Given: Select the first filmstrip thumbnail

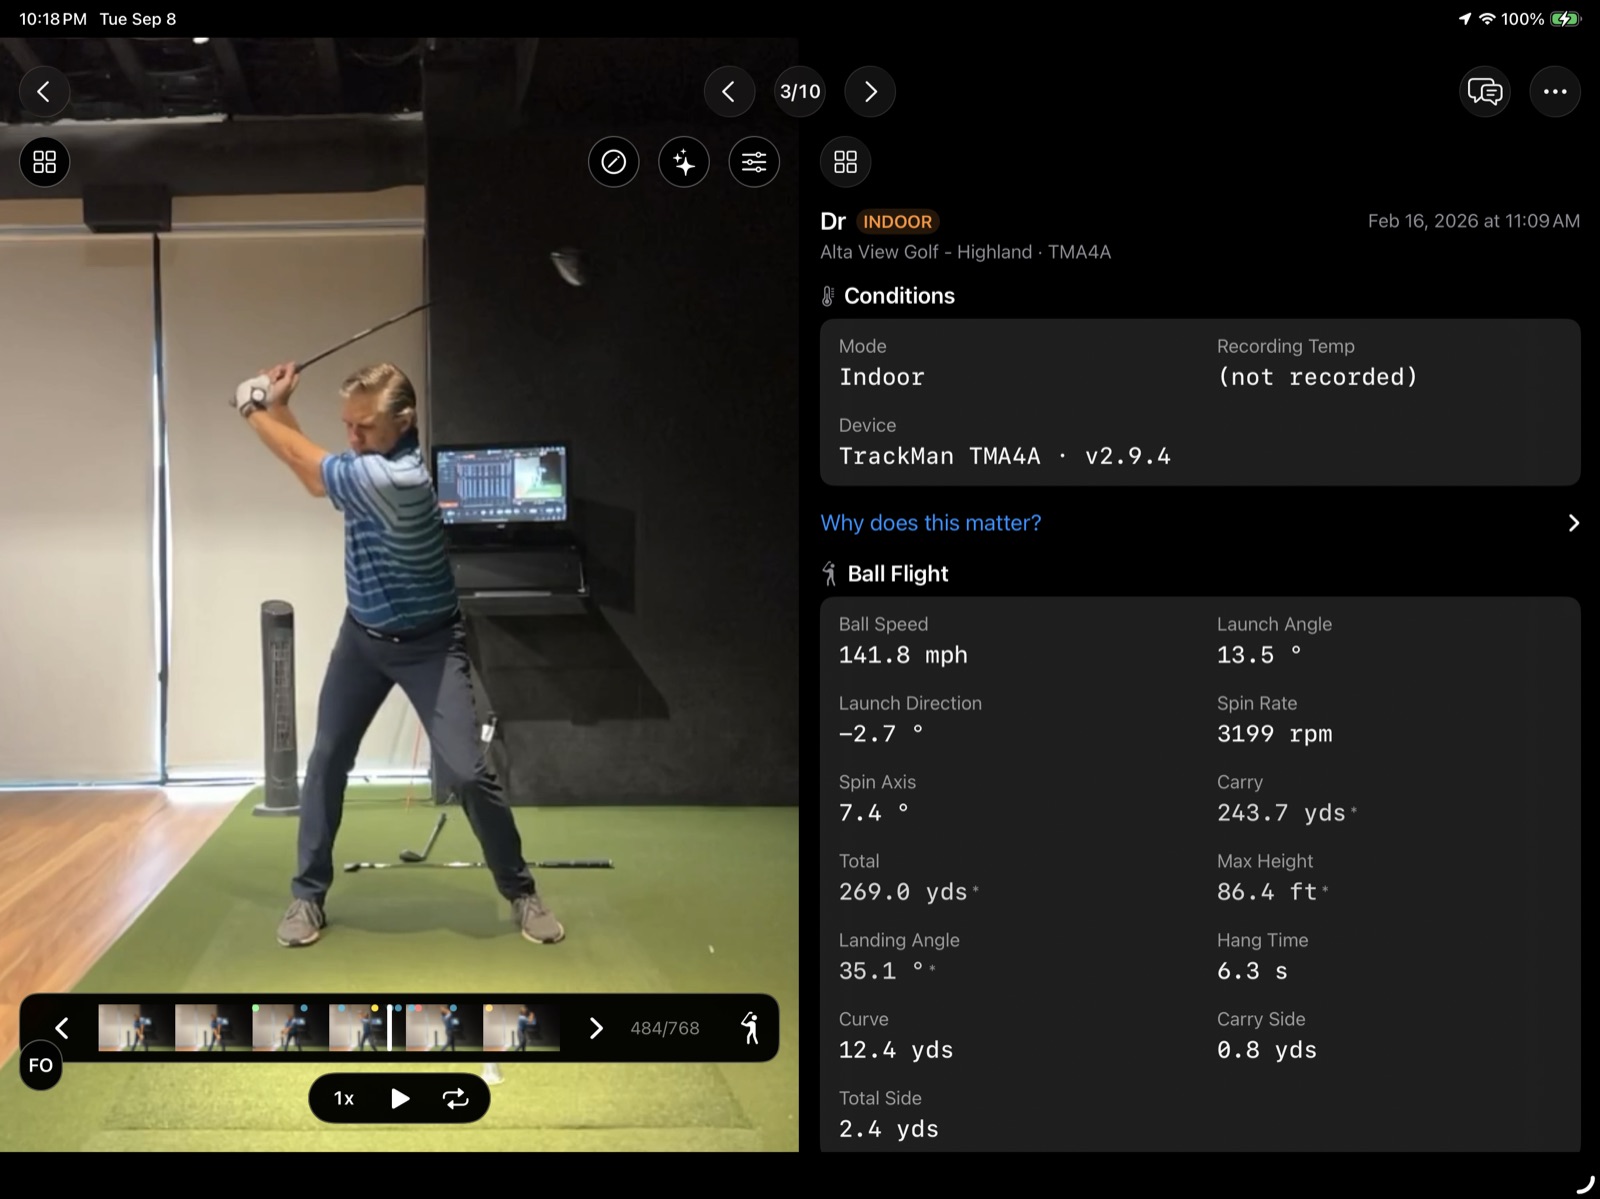Looking at the screenshot, I should 136,1028.
